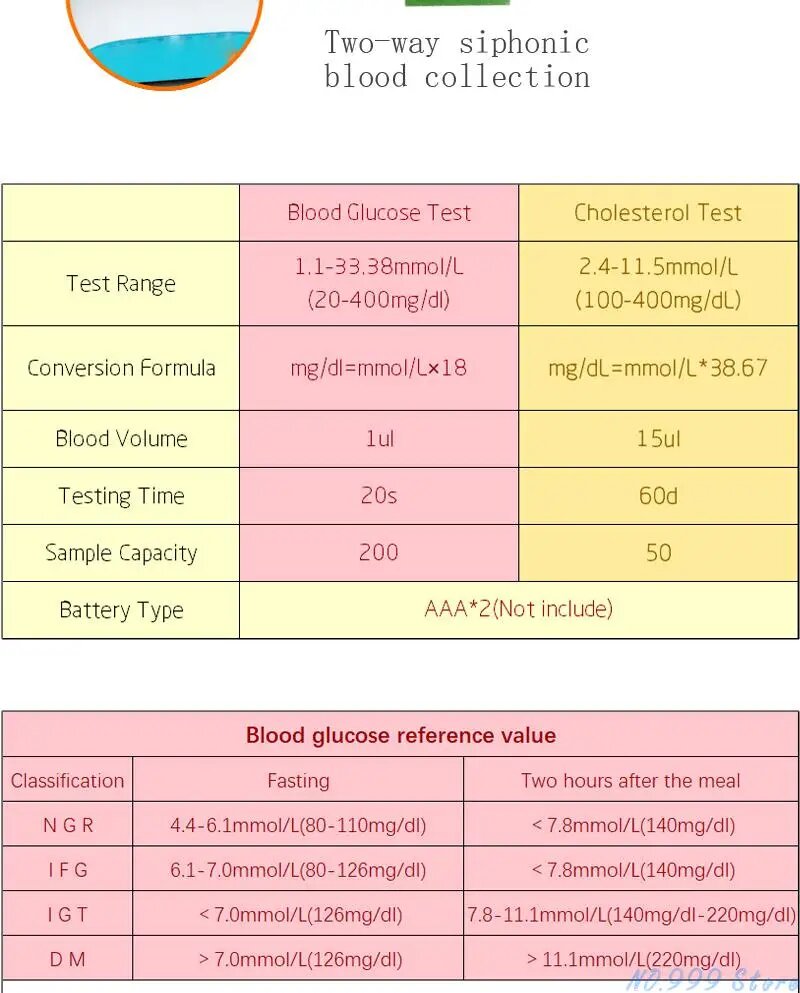Select the AAA*2(Not include) battery cell
This screenshot has width=800, height=993.
click(x=518, y=609)
